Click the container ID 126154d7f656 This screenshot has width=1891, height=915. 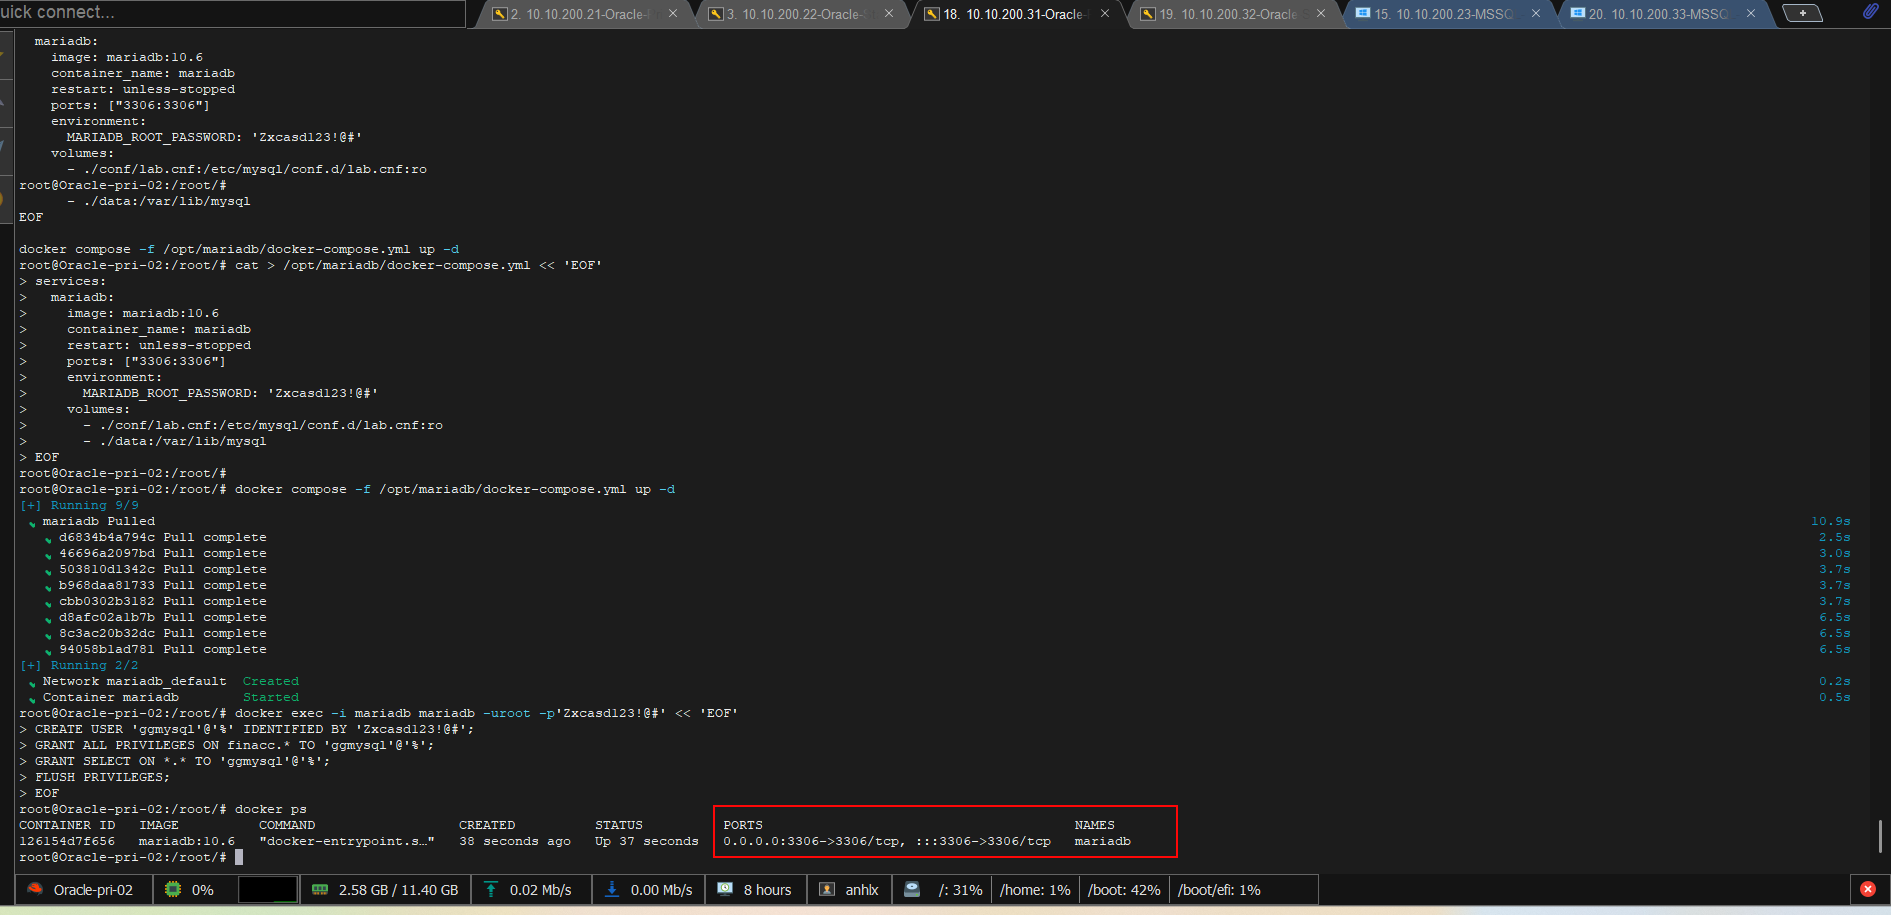click(x=67, y=841)
